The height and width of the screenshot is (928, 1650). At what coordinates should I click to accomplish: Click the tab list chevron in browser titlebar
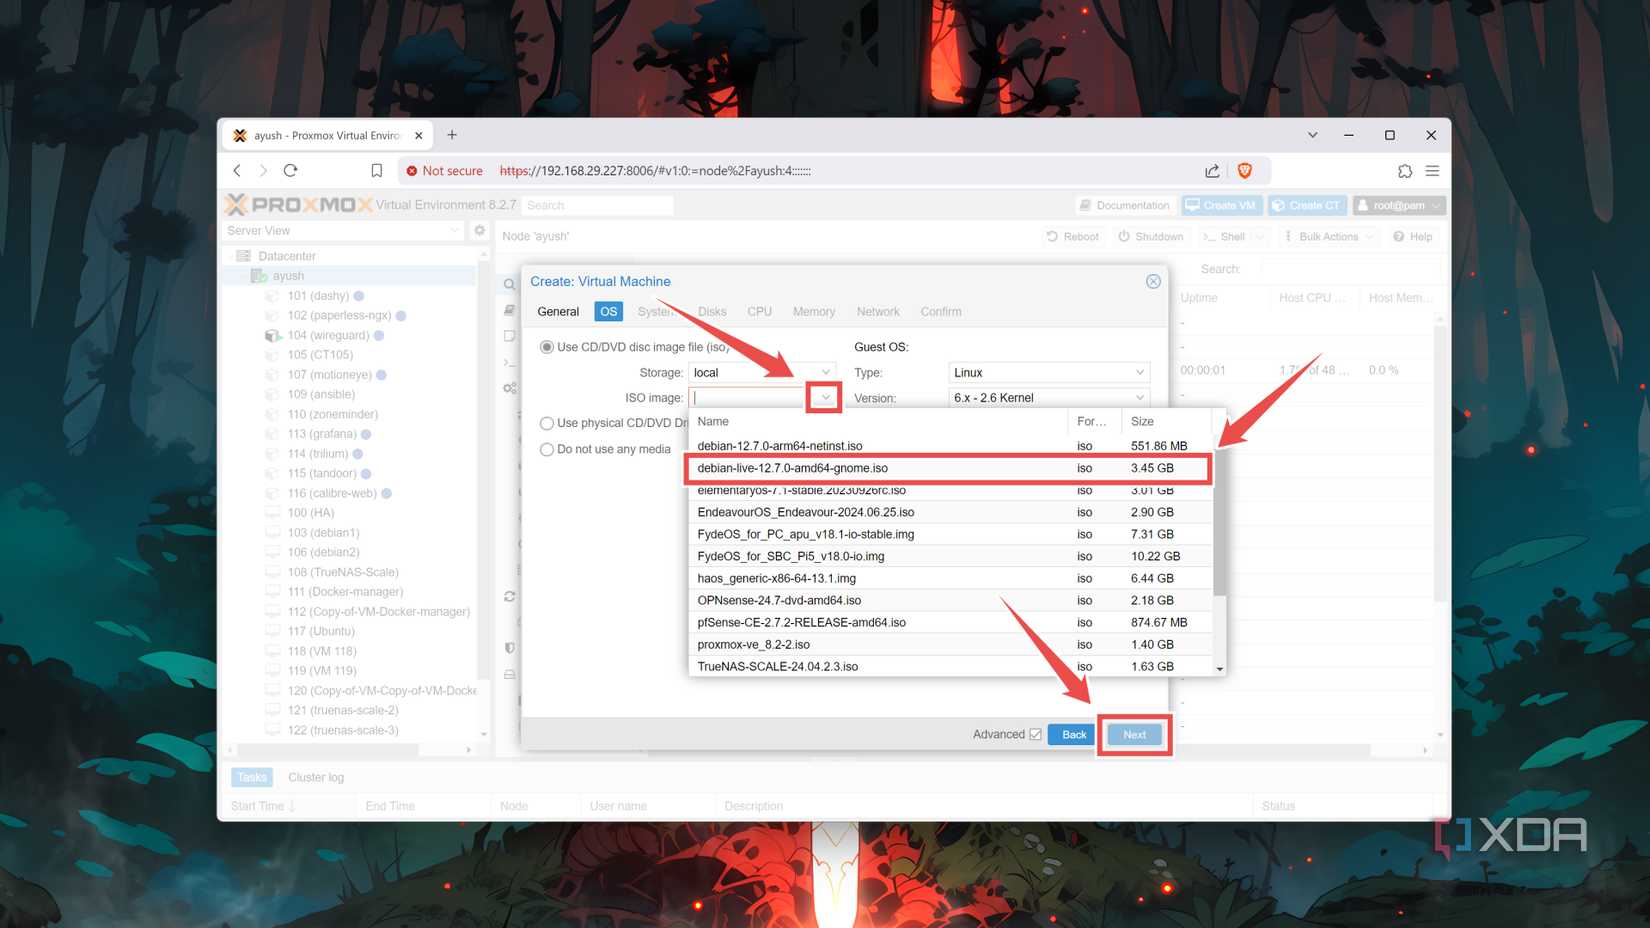click(x=1312, y=135)
